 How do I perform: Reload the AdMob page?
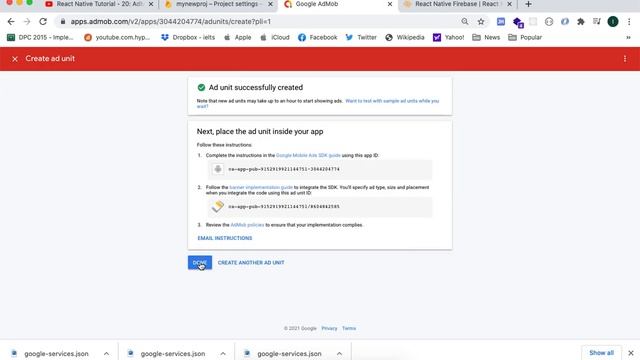[43, 22]
